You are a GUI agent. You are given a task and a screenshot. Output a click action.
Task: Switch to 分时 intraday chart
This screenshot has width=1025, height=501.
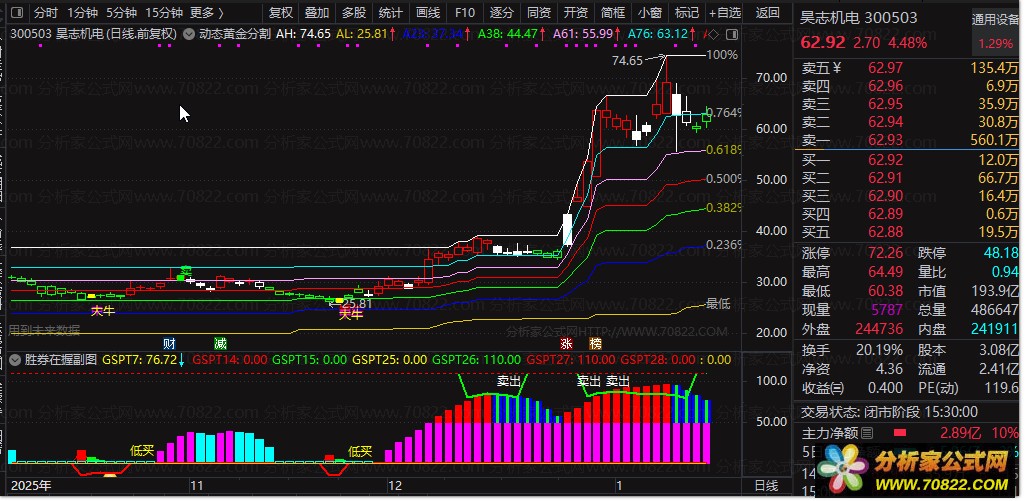(46, 12)
